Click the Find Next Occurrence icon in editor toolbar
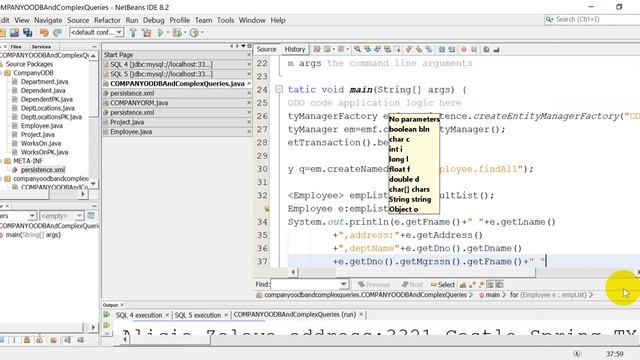 [377, 49]
